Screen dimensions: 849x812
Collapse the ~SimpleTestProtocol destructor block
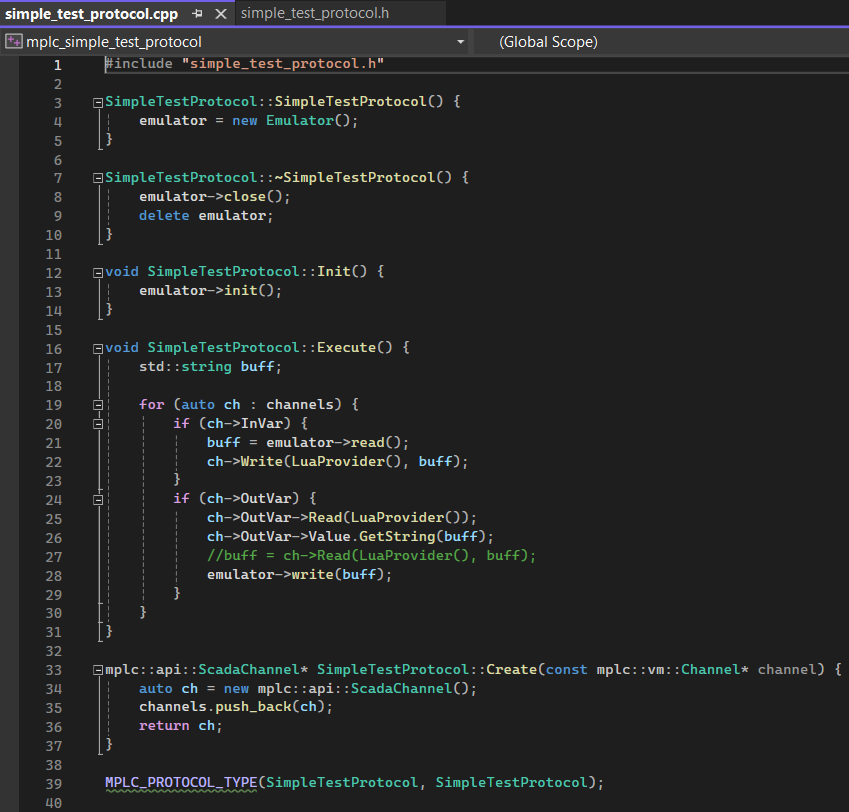click(x=98, y=178)
